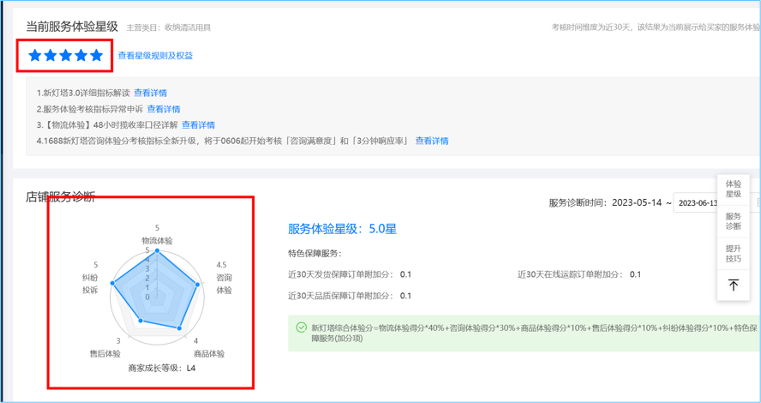The height and width of the screenshot is (403, 761).
Task: Click the 商品体验 radar axis label
Action: (208, 354)
